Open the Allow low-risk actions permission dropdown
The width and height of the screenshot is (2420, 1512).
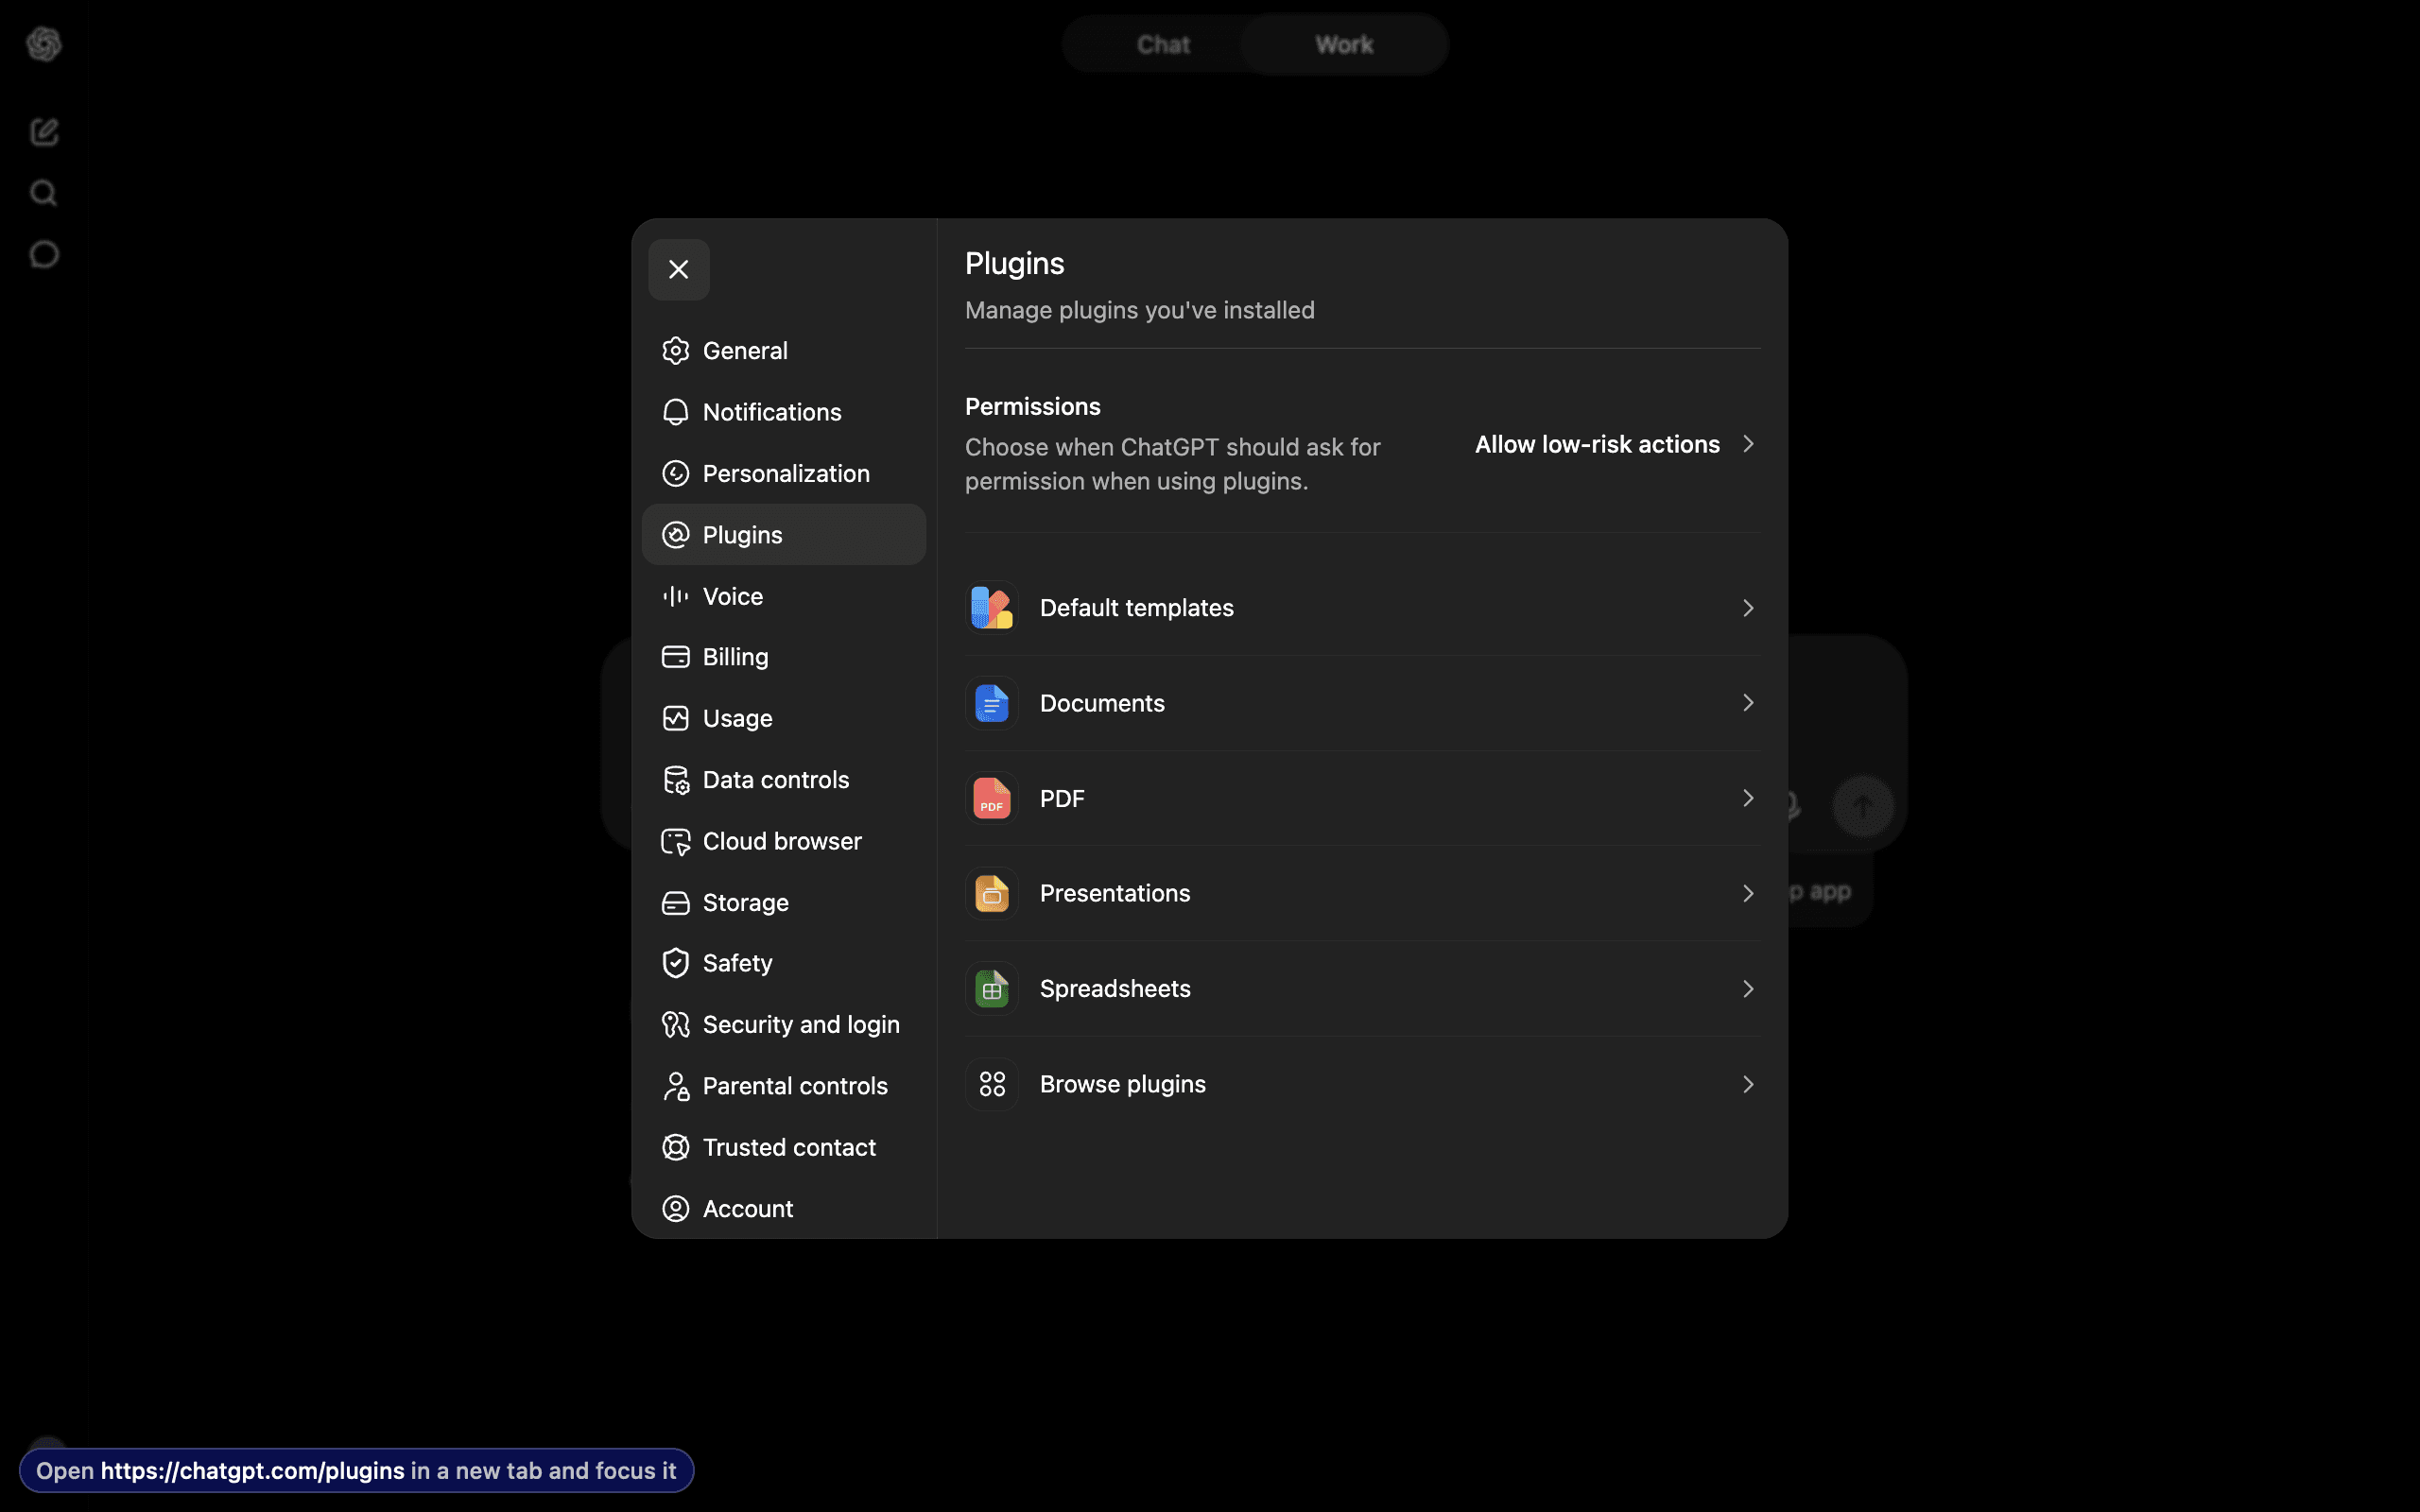(1615, 444)
